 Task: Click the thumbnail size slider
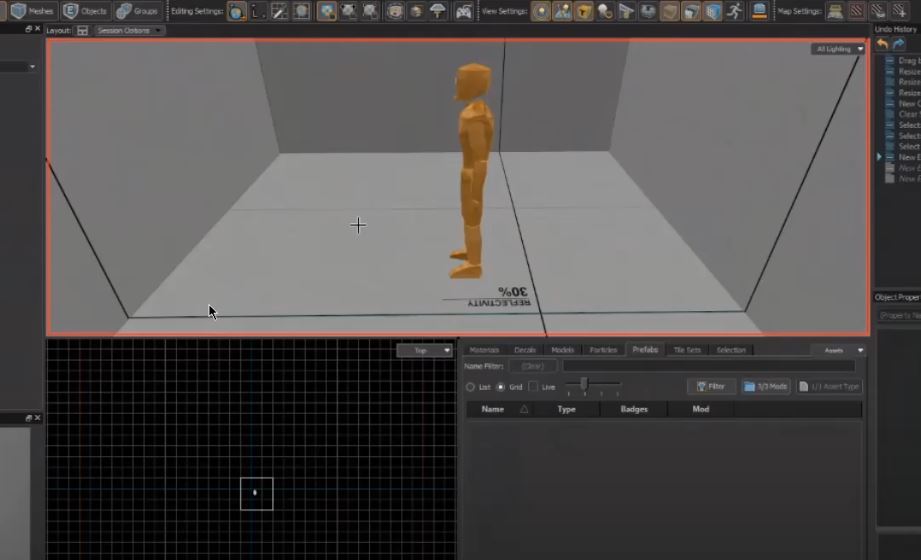(593, 385)
